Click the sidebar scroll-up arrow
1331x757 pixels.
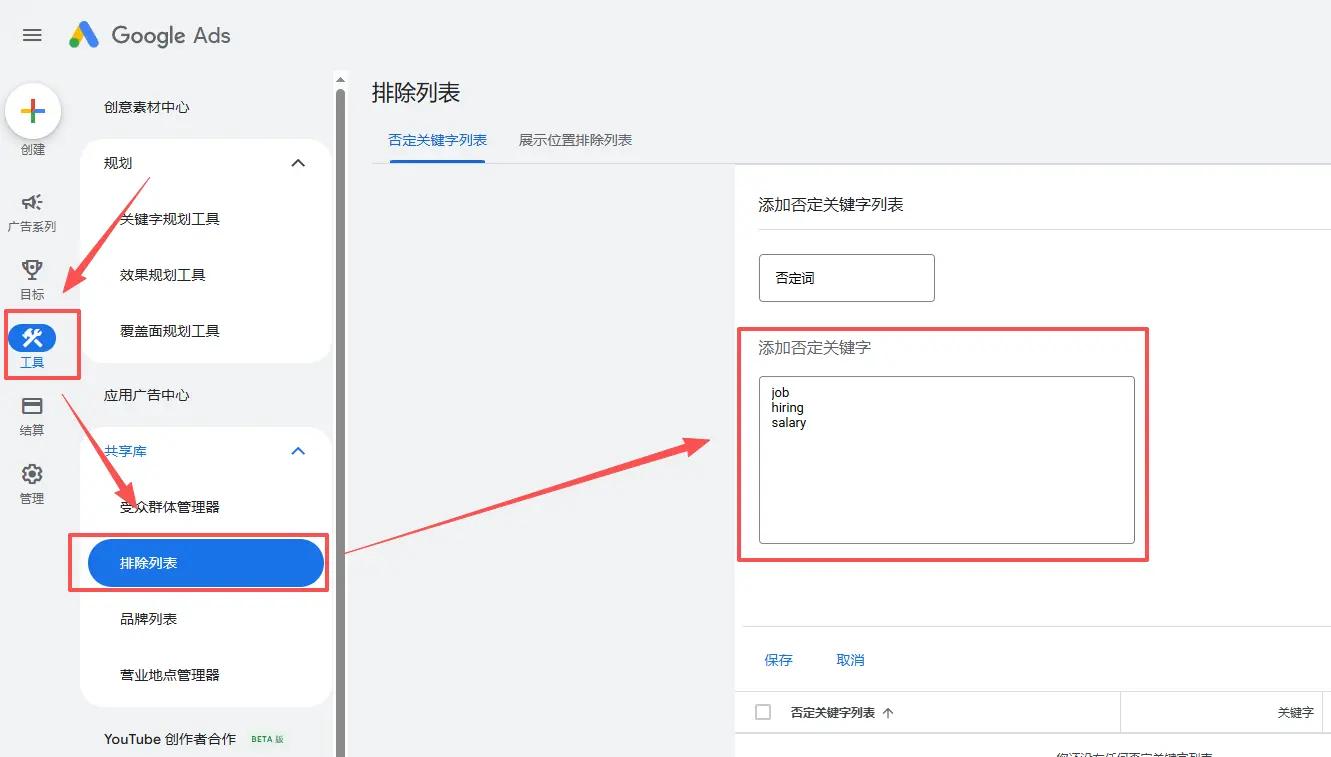point(340,80)
